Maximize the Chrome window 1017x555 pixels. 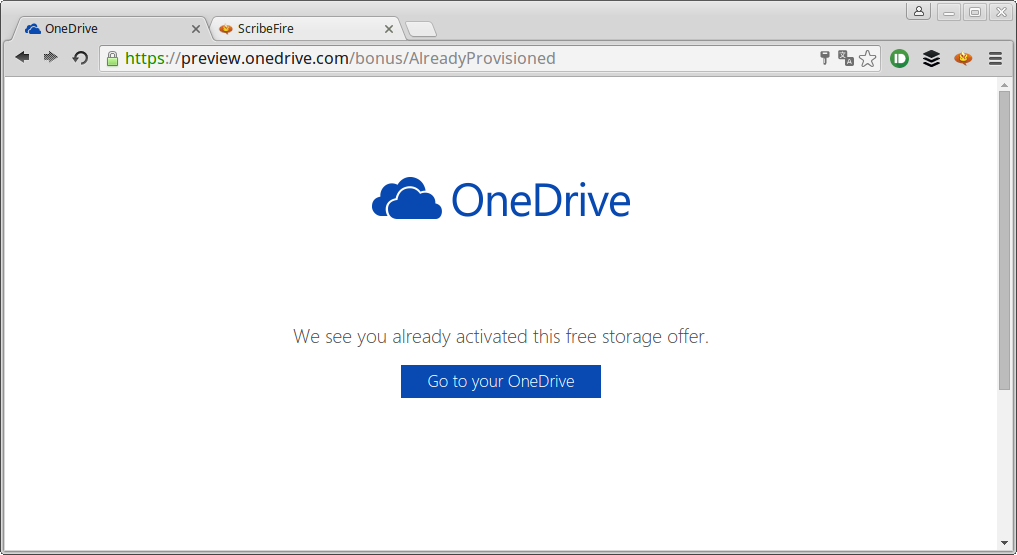[974, 12]
